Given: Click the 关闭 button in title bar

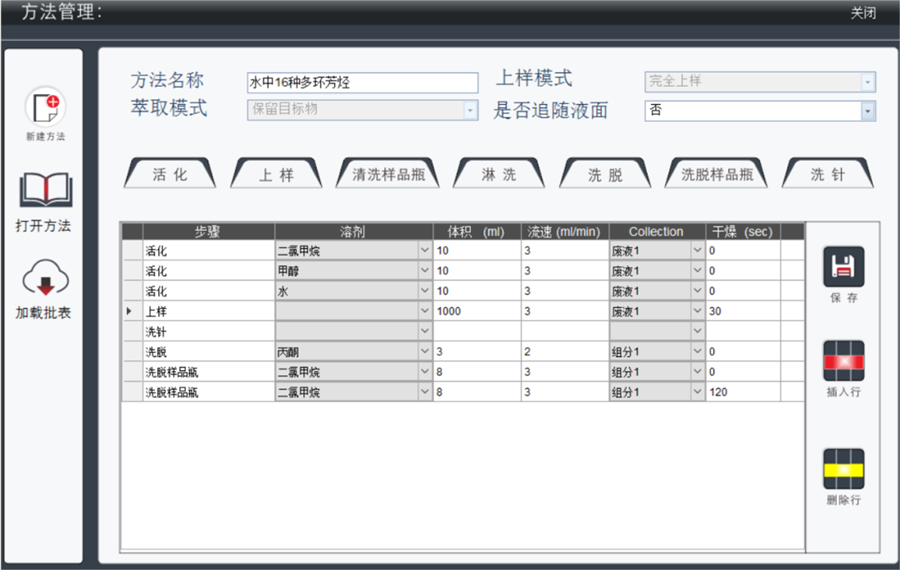Looking at the screenshot, I should [863, 13].
